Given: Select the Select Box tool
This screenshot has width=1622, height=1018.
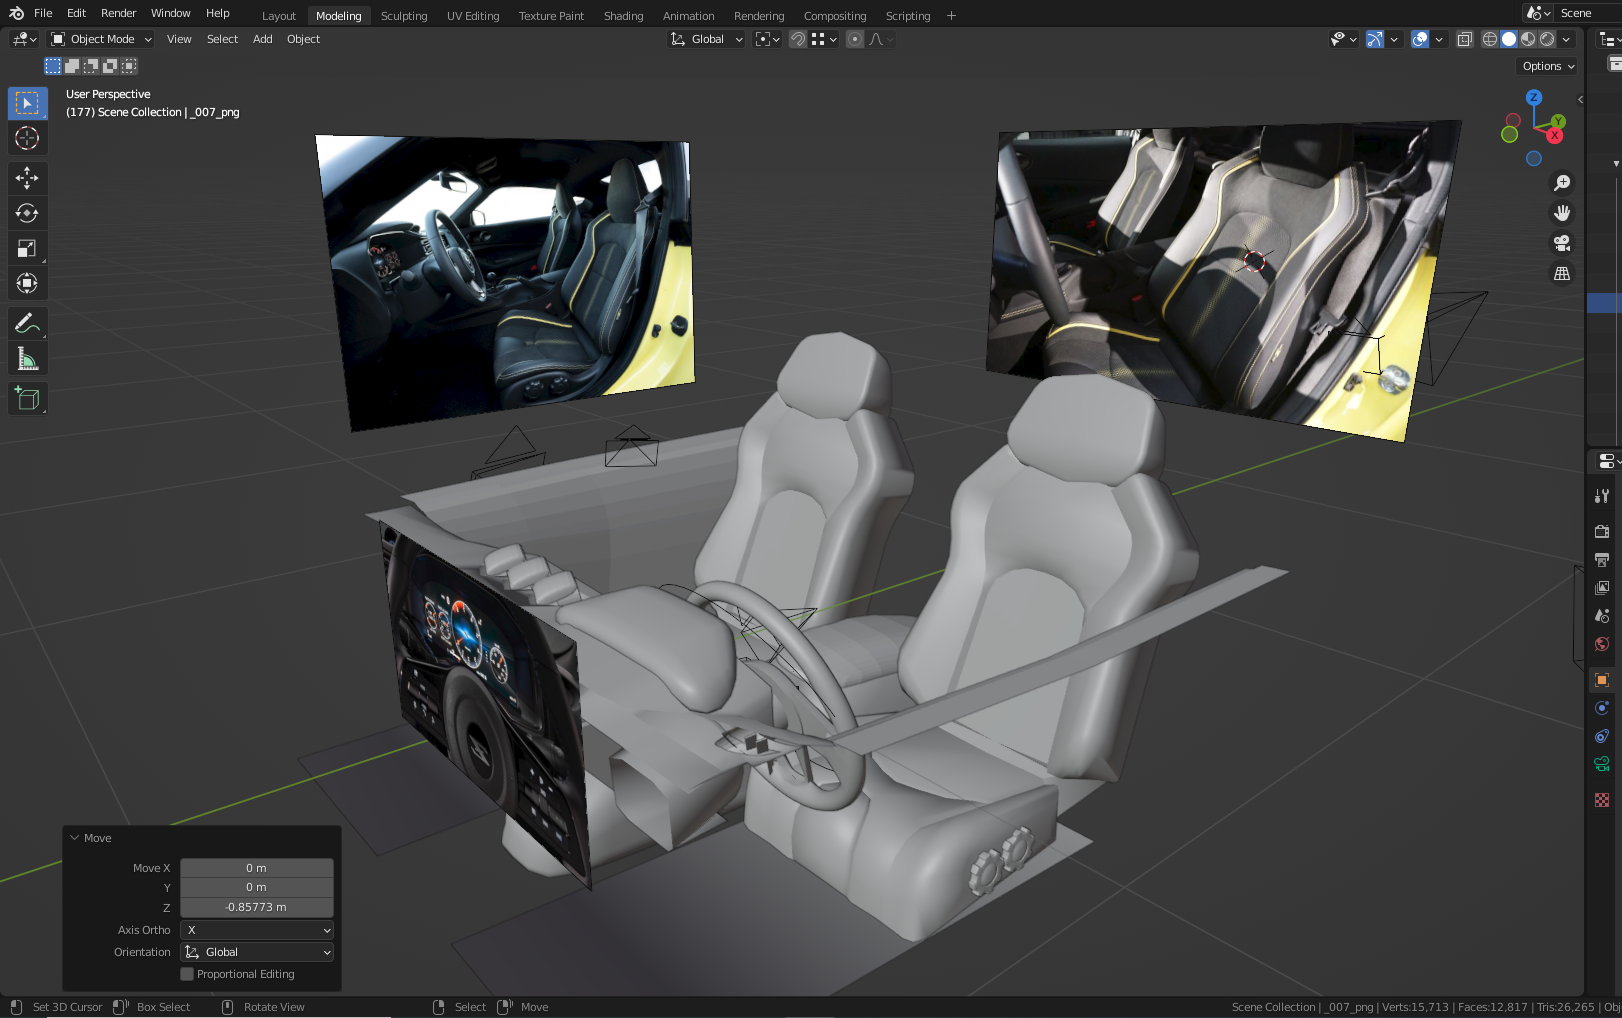Looking at the screenshot, I should tap(27, 103).
